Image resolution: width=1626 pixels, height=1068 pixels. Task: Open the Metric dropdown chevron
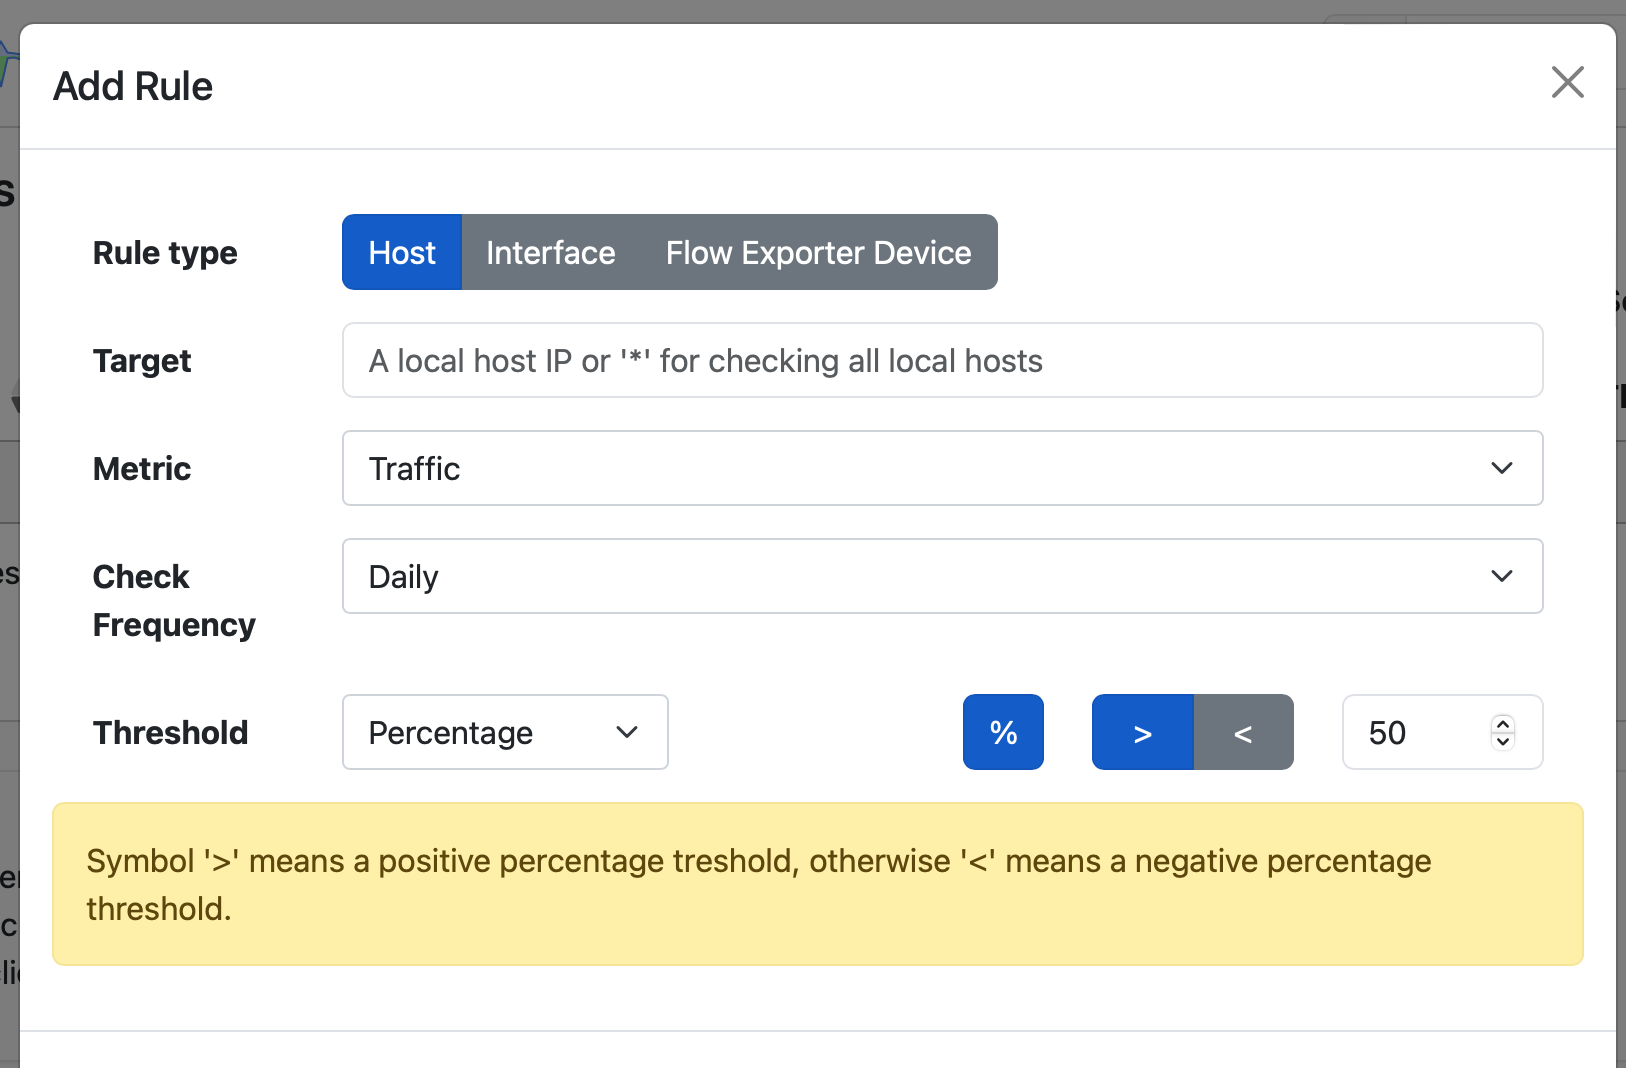[x=1500, y=468]
